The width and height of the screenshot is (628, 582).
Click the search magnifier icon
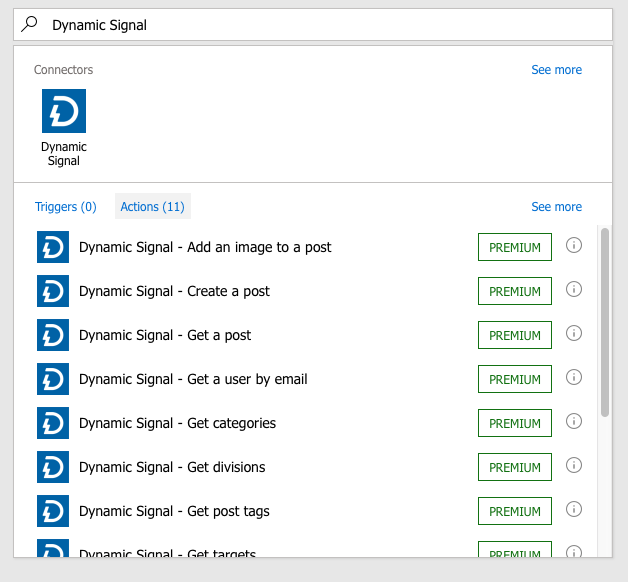(30, 24)
